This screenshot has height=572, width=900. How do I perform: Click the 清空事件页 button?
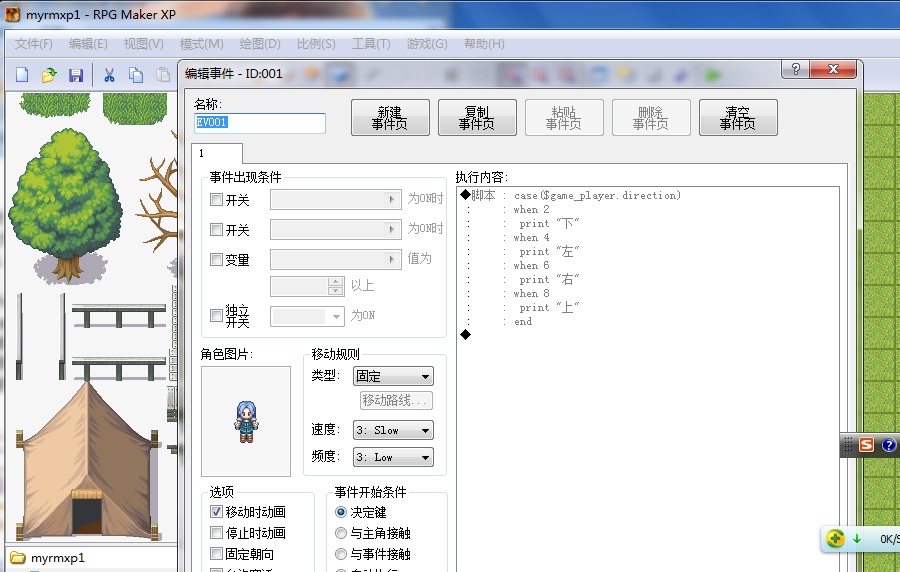tap(738, 118)
